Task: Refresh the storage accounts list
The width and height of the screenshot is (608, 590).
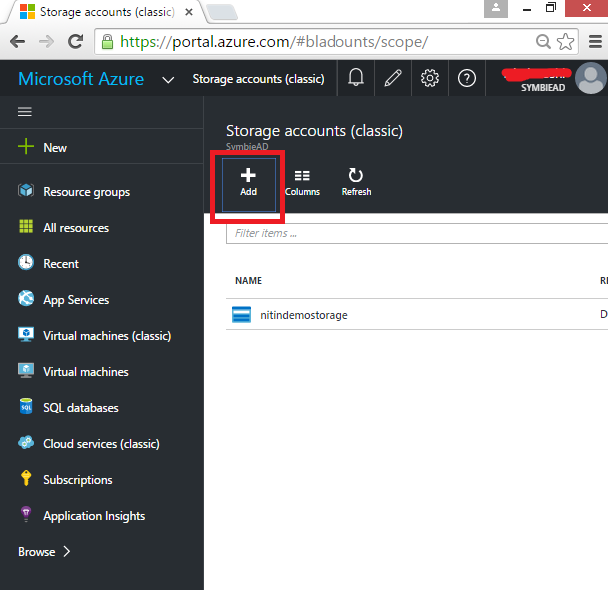Action: pyautogui.click(x=356, y=182)
